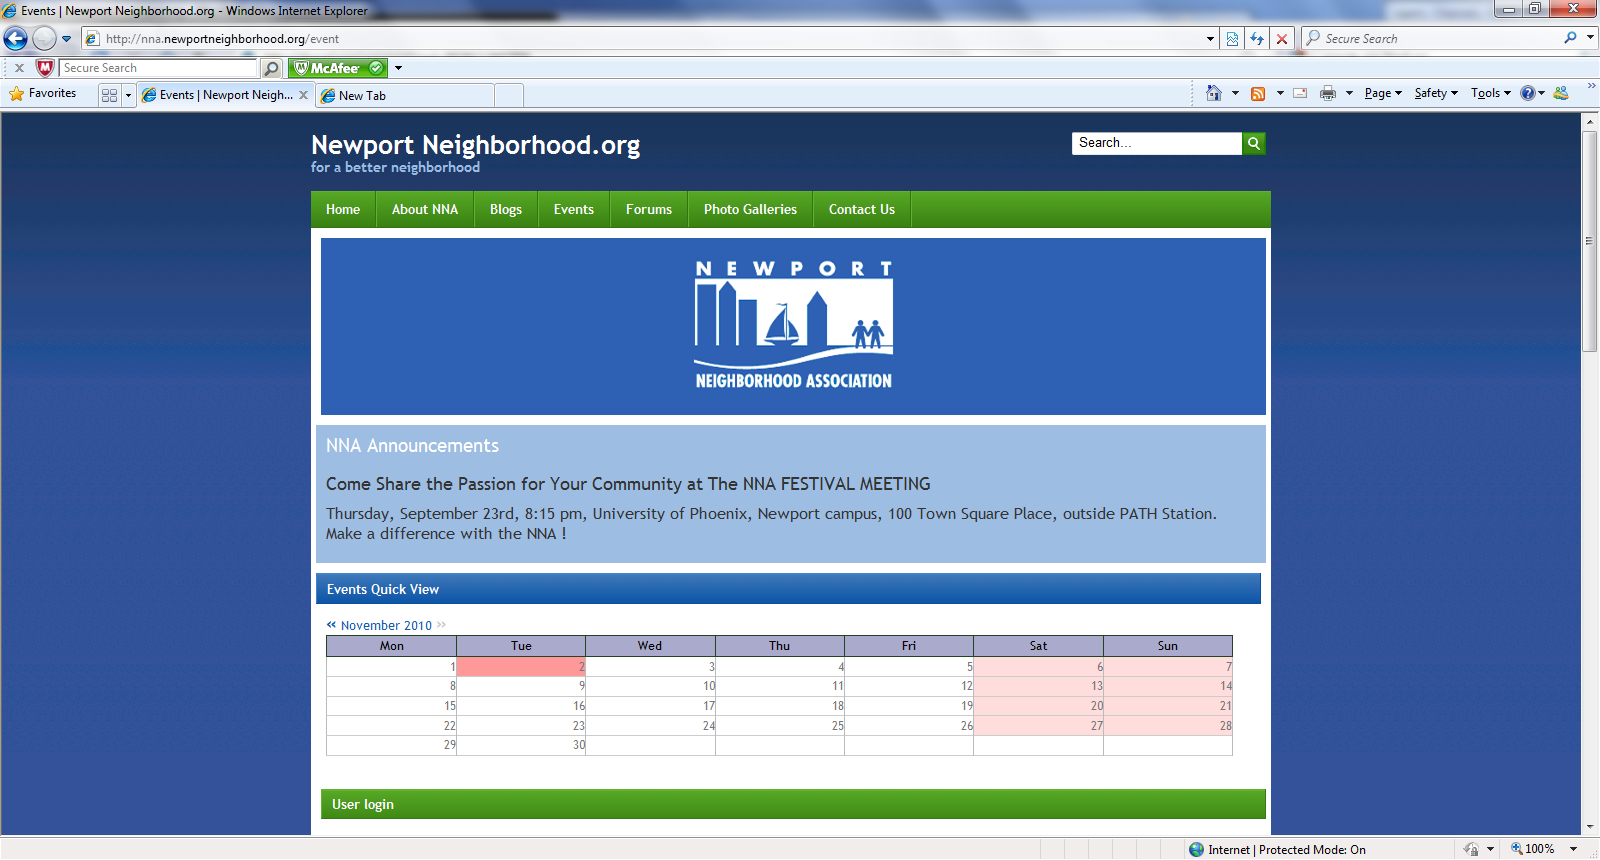Click the Newport Neighborhood Association logo banner
Viewport: 1600px width, 860px height.
[793, 326]
